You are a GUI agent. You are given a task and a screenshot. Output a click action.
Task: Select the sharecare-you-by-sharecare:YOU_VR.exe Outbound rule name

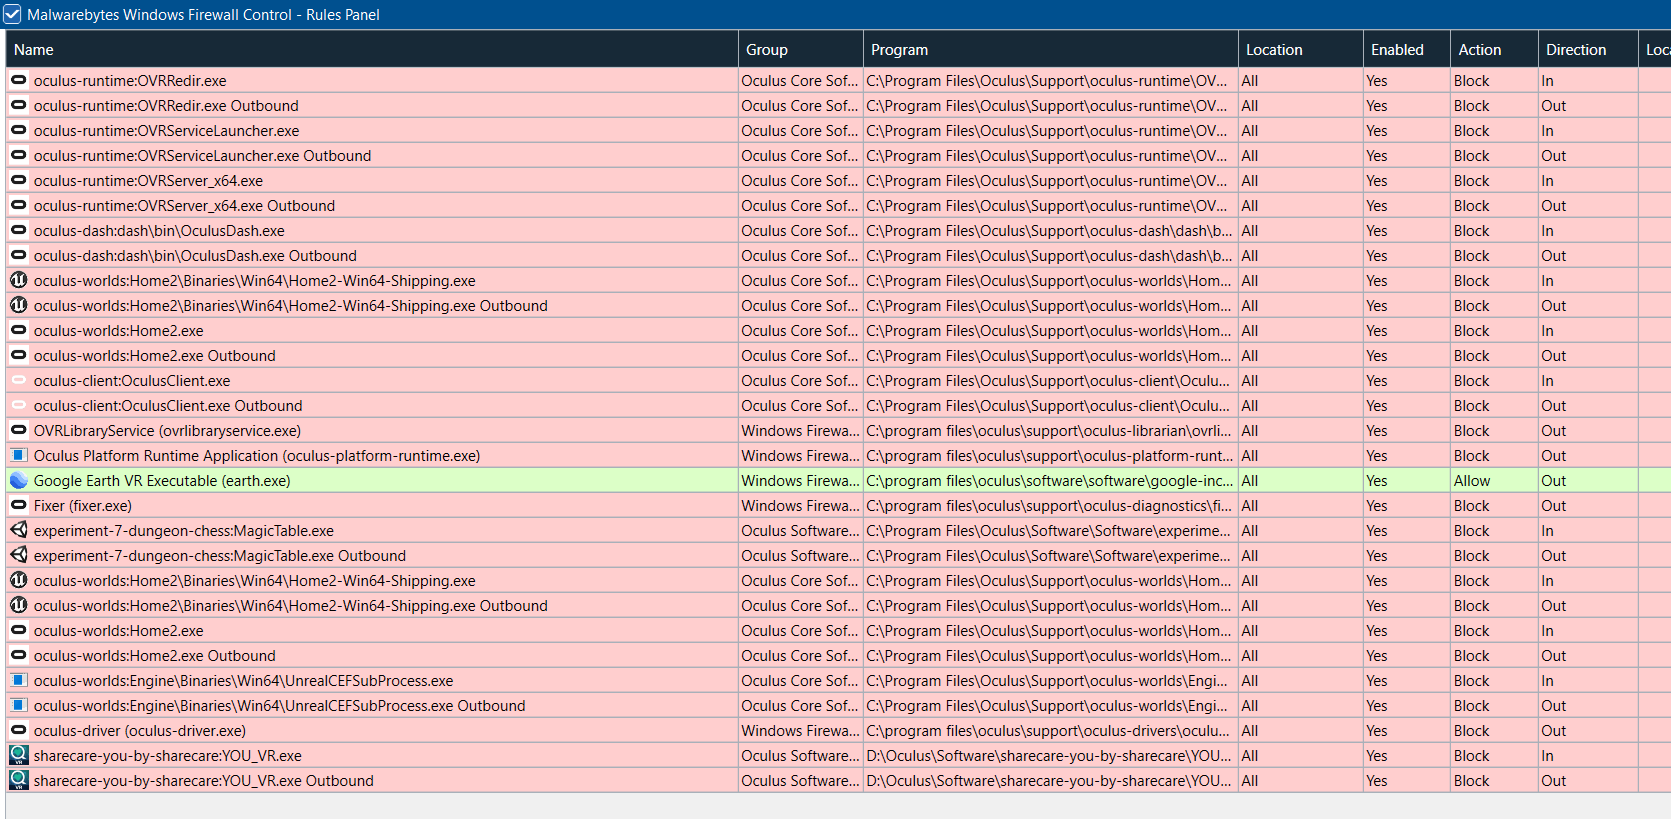pyautogui.click(x=203, y=781)
